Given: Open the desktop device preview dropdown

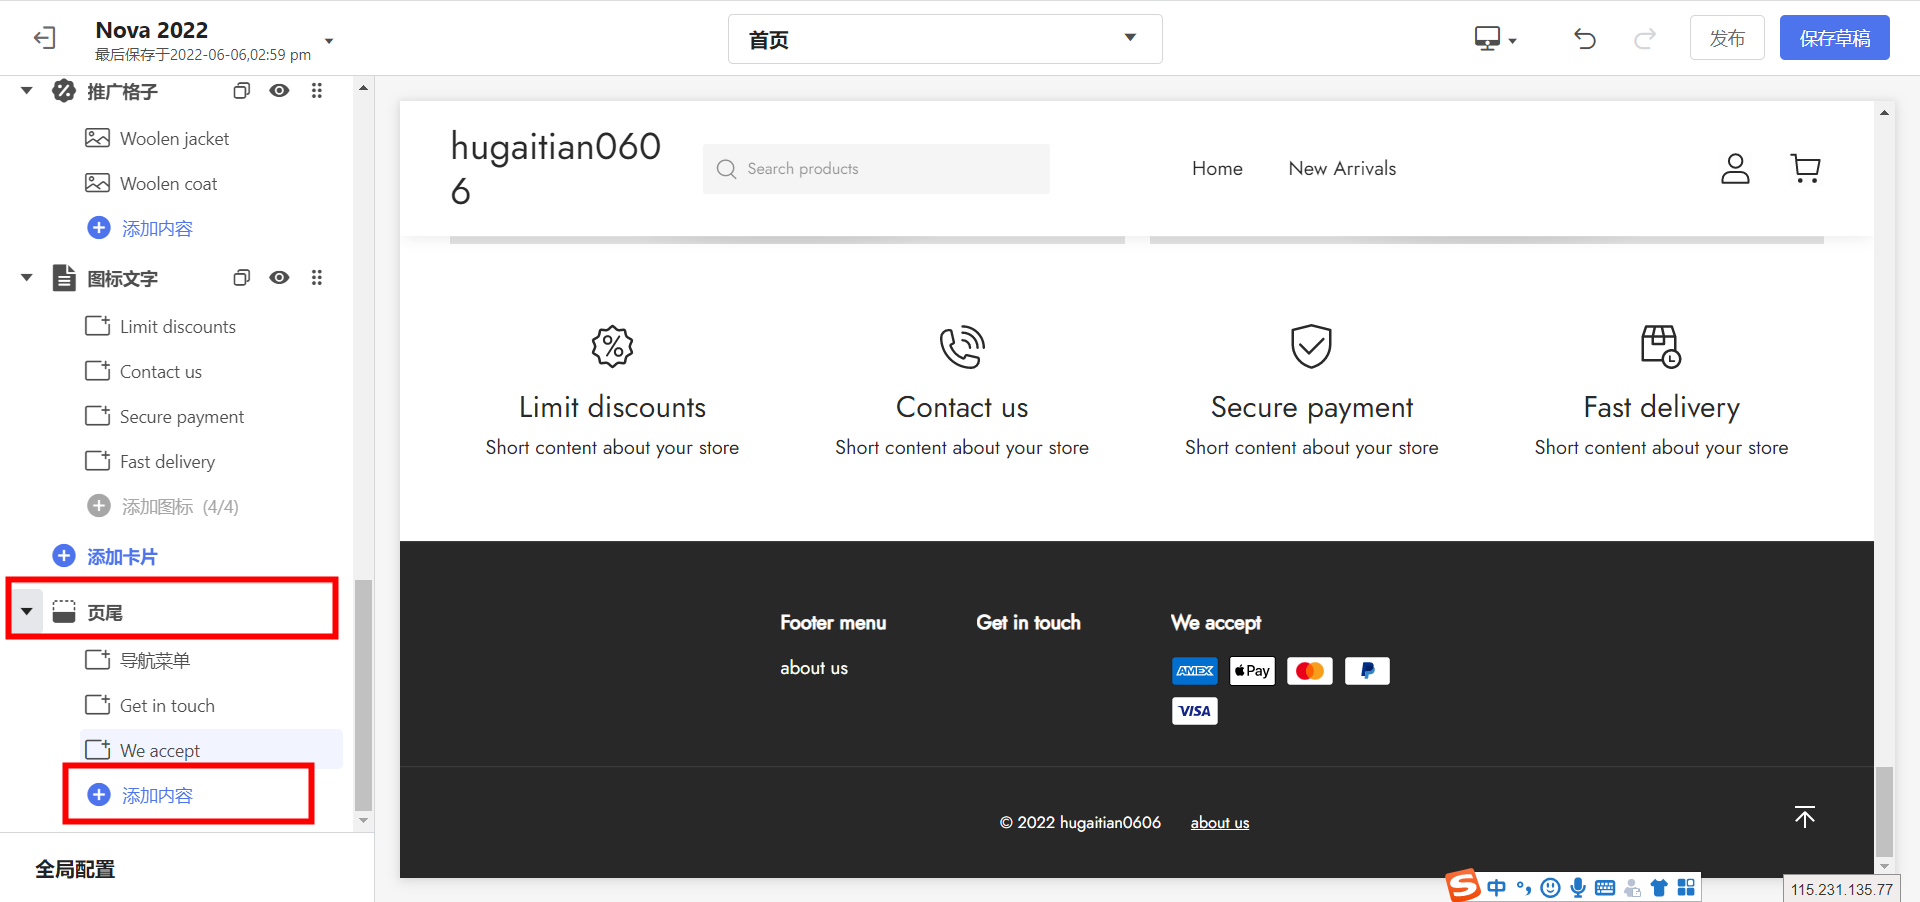Looking at the screenshot, I should pyautogui.click(x=1495, y=39).
